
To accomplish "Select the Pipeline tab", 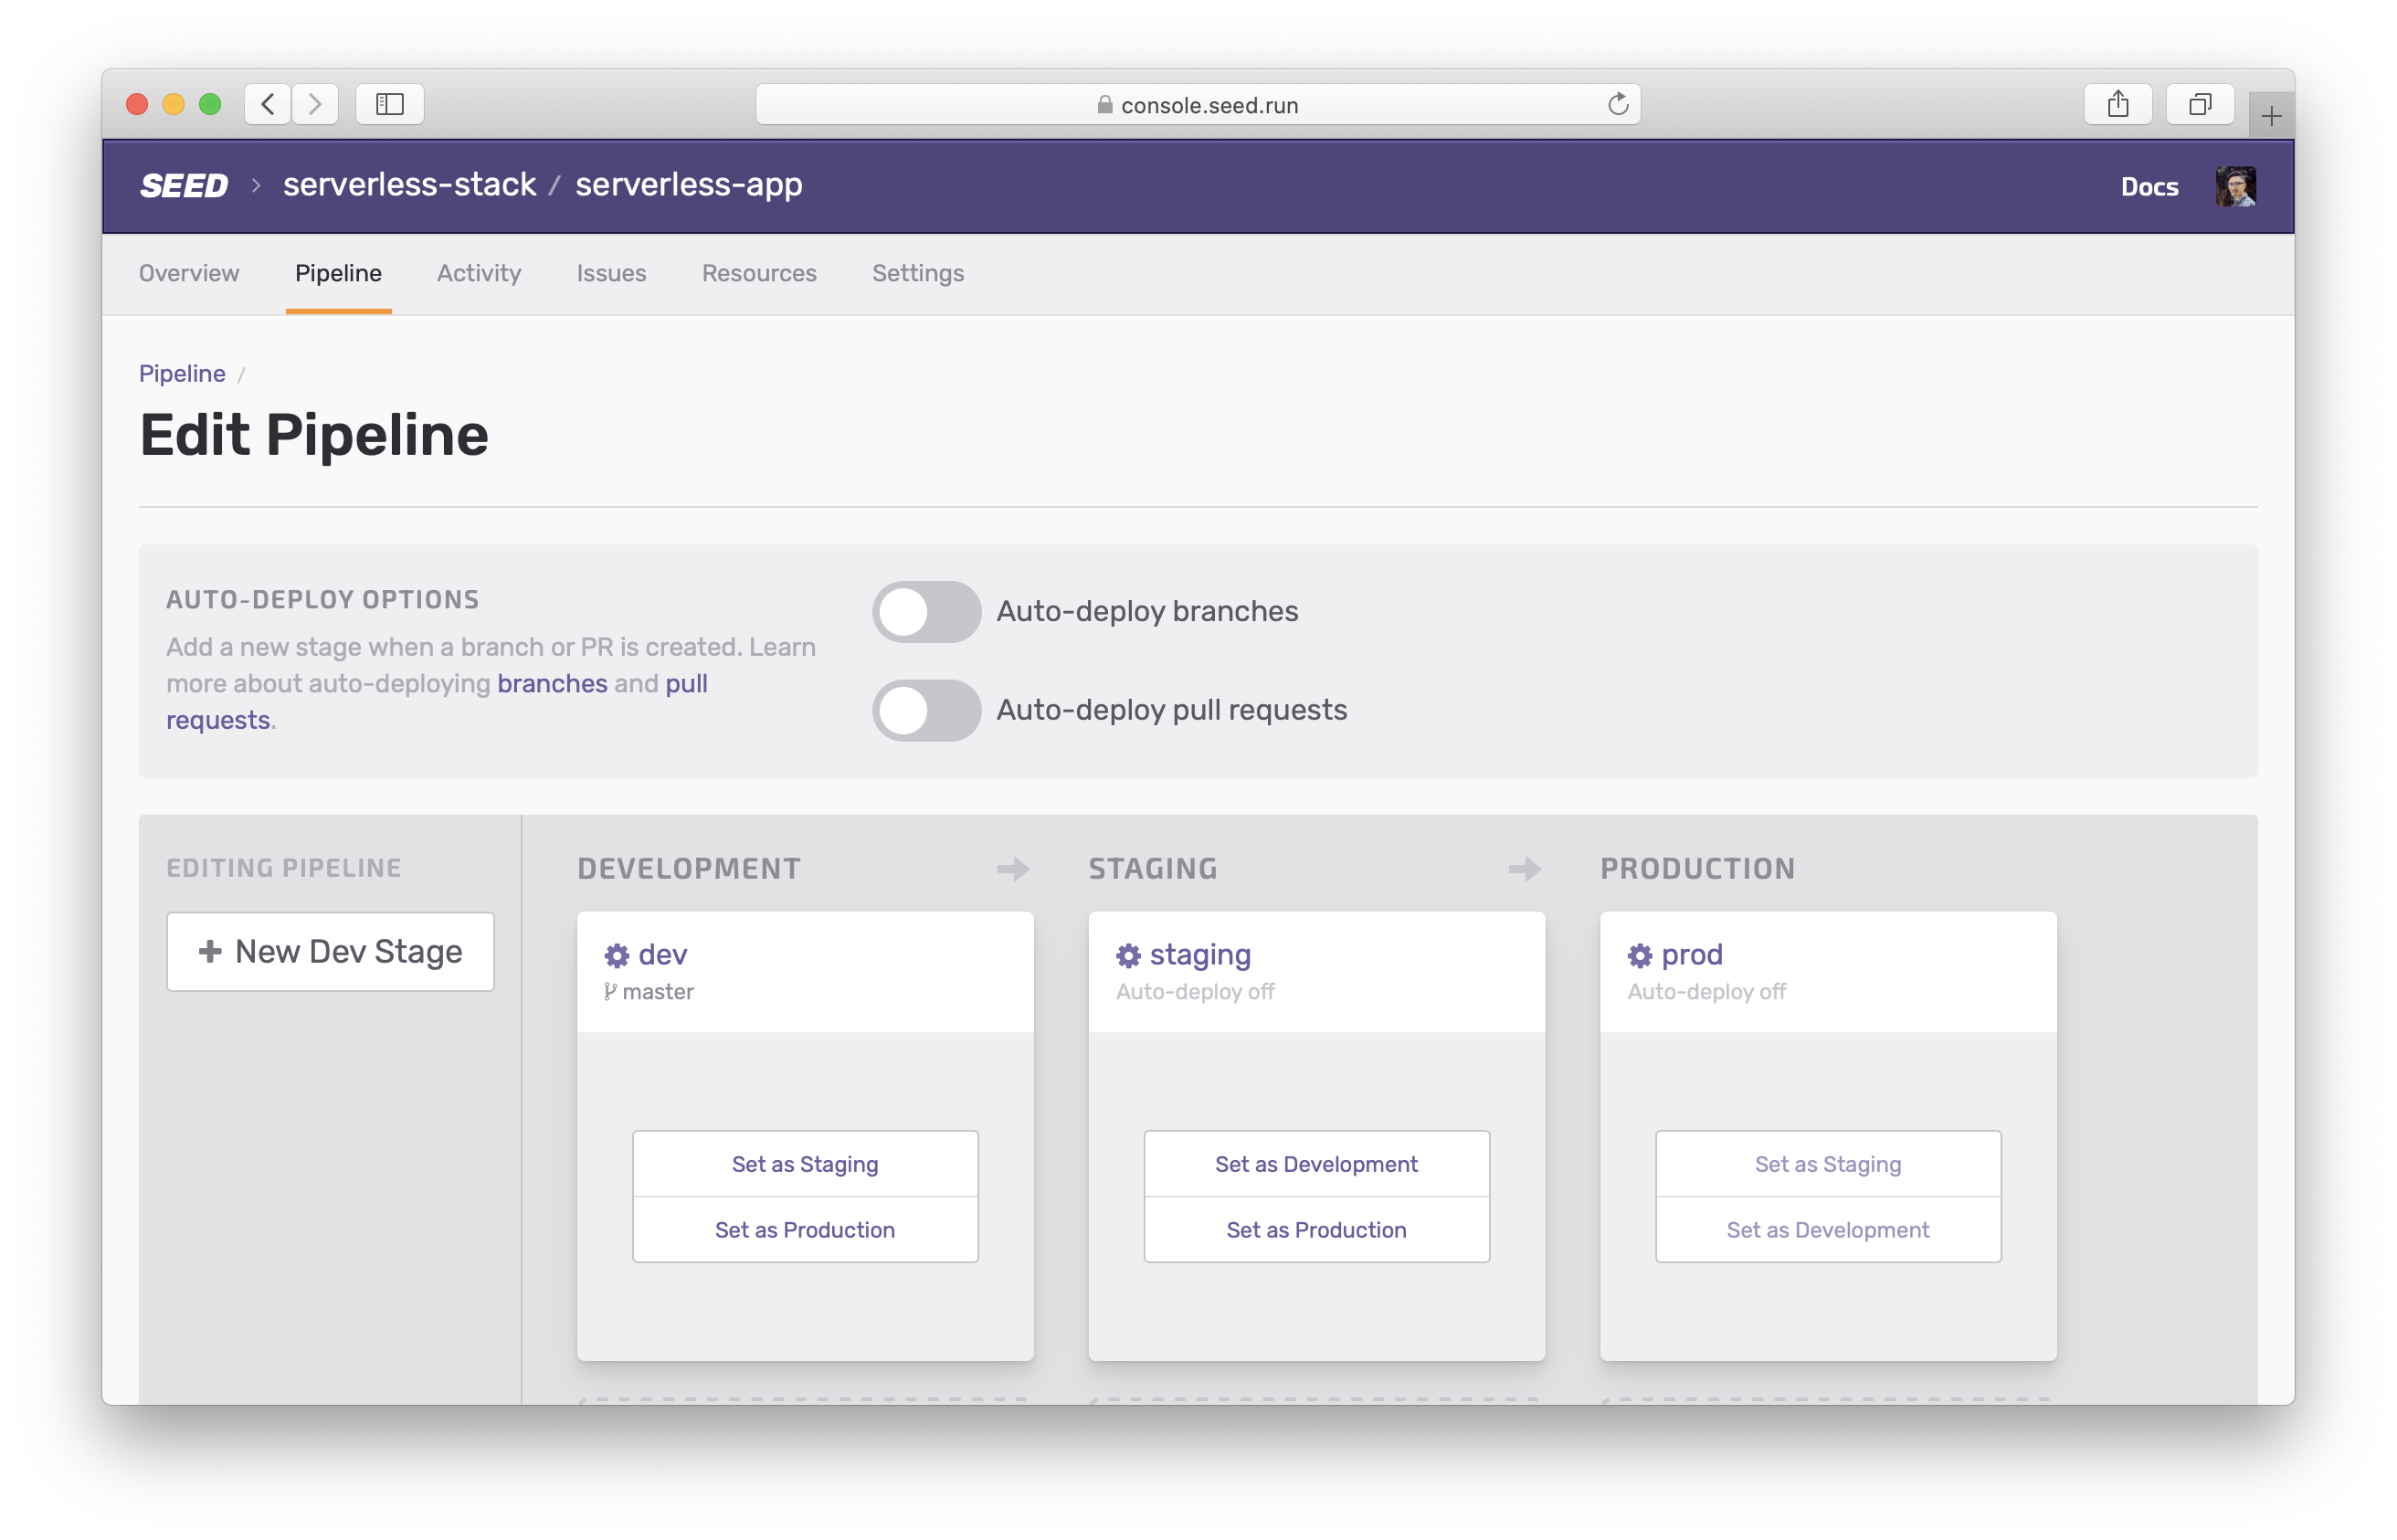I will click(338, 273).
